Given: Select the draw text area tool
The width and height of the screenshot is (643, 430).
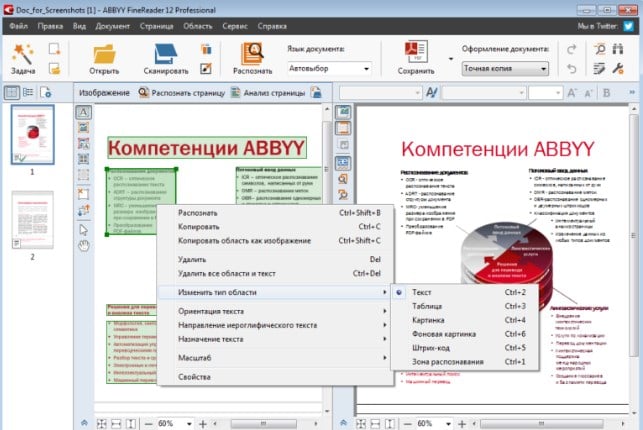Looking at the screenshot, I should coord(83,112).
